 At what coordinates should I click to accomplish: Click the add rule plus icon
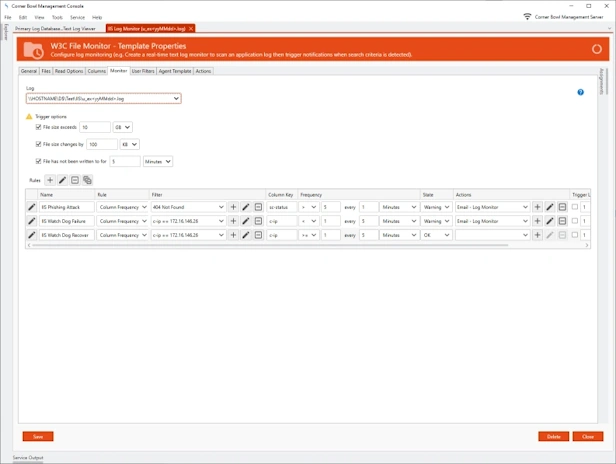click(50, 180)
